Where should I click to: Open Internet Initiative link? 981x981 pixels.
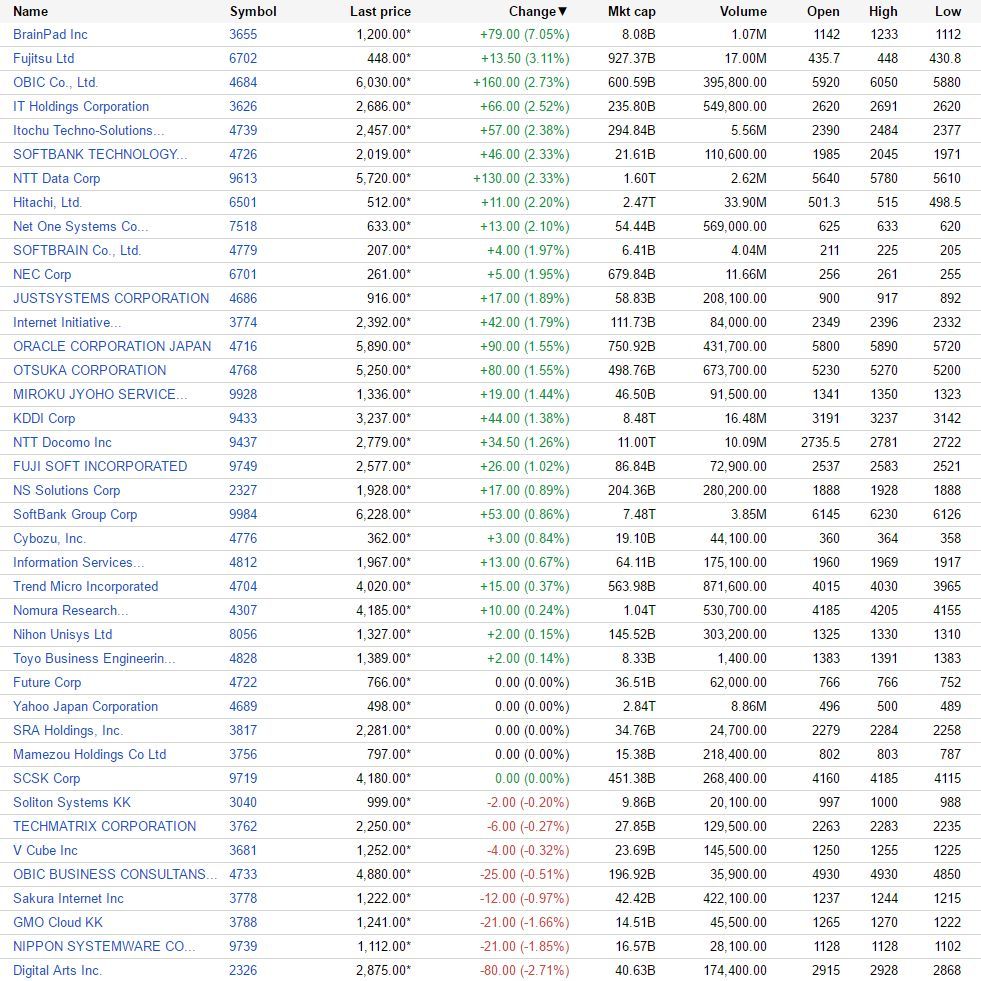pos(67,322)
